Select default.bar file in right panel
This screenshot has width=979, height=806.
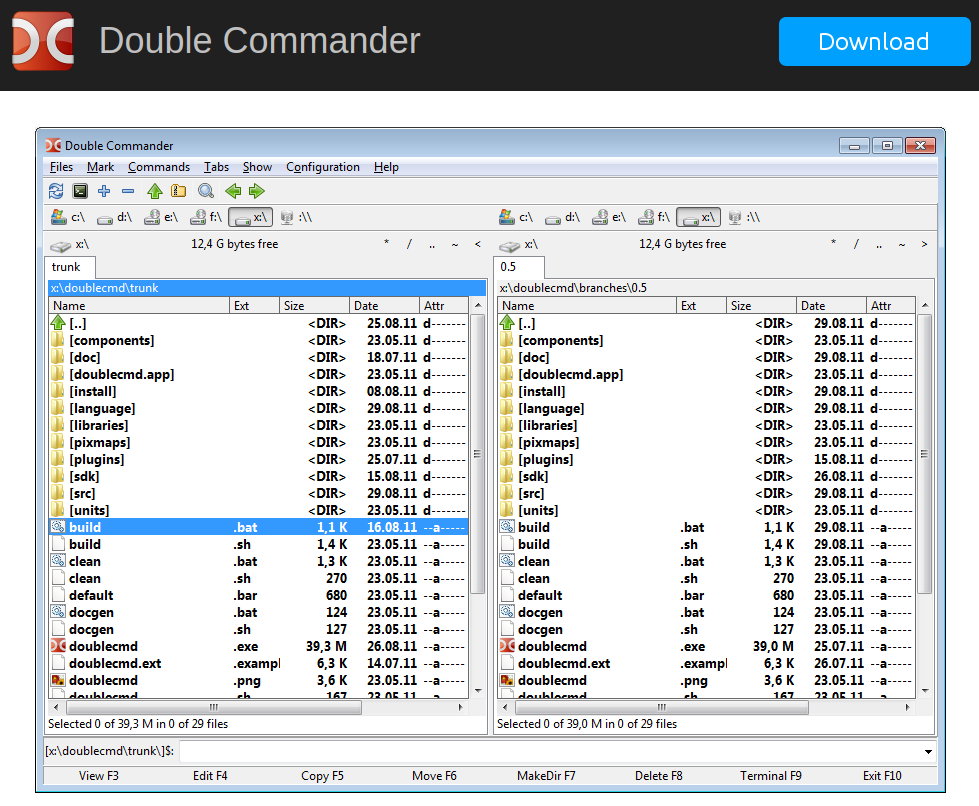coord(707,596)
